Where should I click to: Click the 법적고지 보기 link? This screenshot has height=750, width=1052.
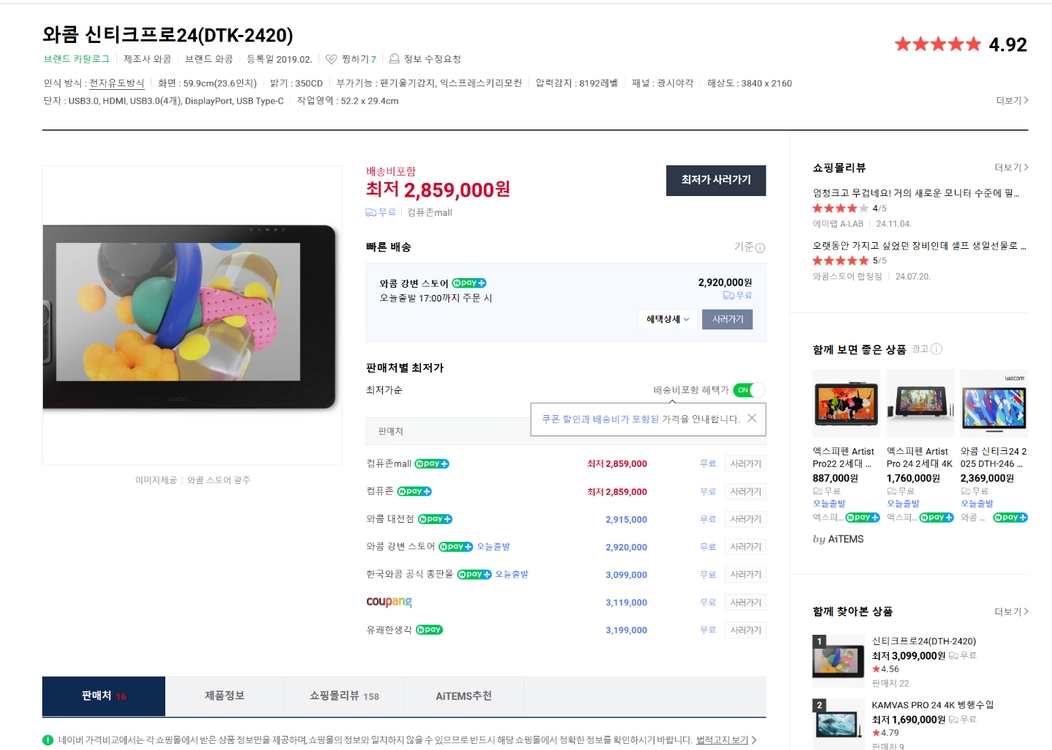tap(722, 740)
